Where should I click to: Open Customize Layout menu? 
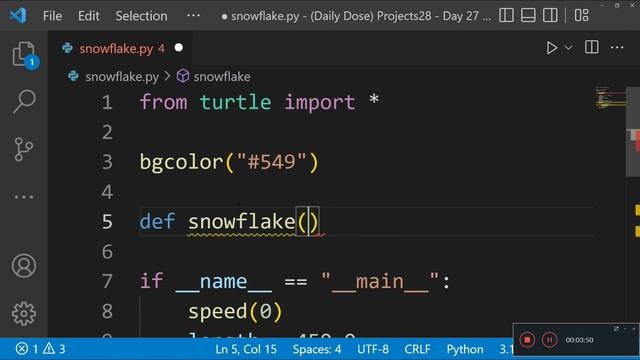582,16
